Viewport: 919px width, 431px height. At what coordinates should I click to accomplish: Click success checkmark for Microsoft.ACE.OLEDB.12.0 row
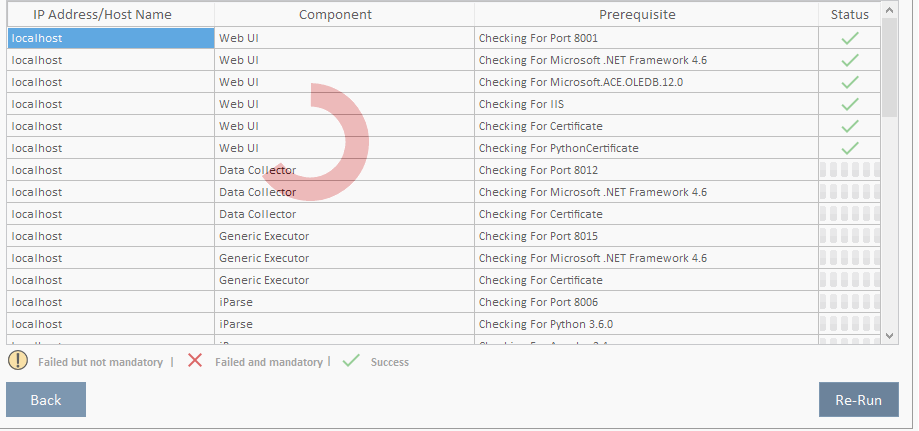[850, 82]
